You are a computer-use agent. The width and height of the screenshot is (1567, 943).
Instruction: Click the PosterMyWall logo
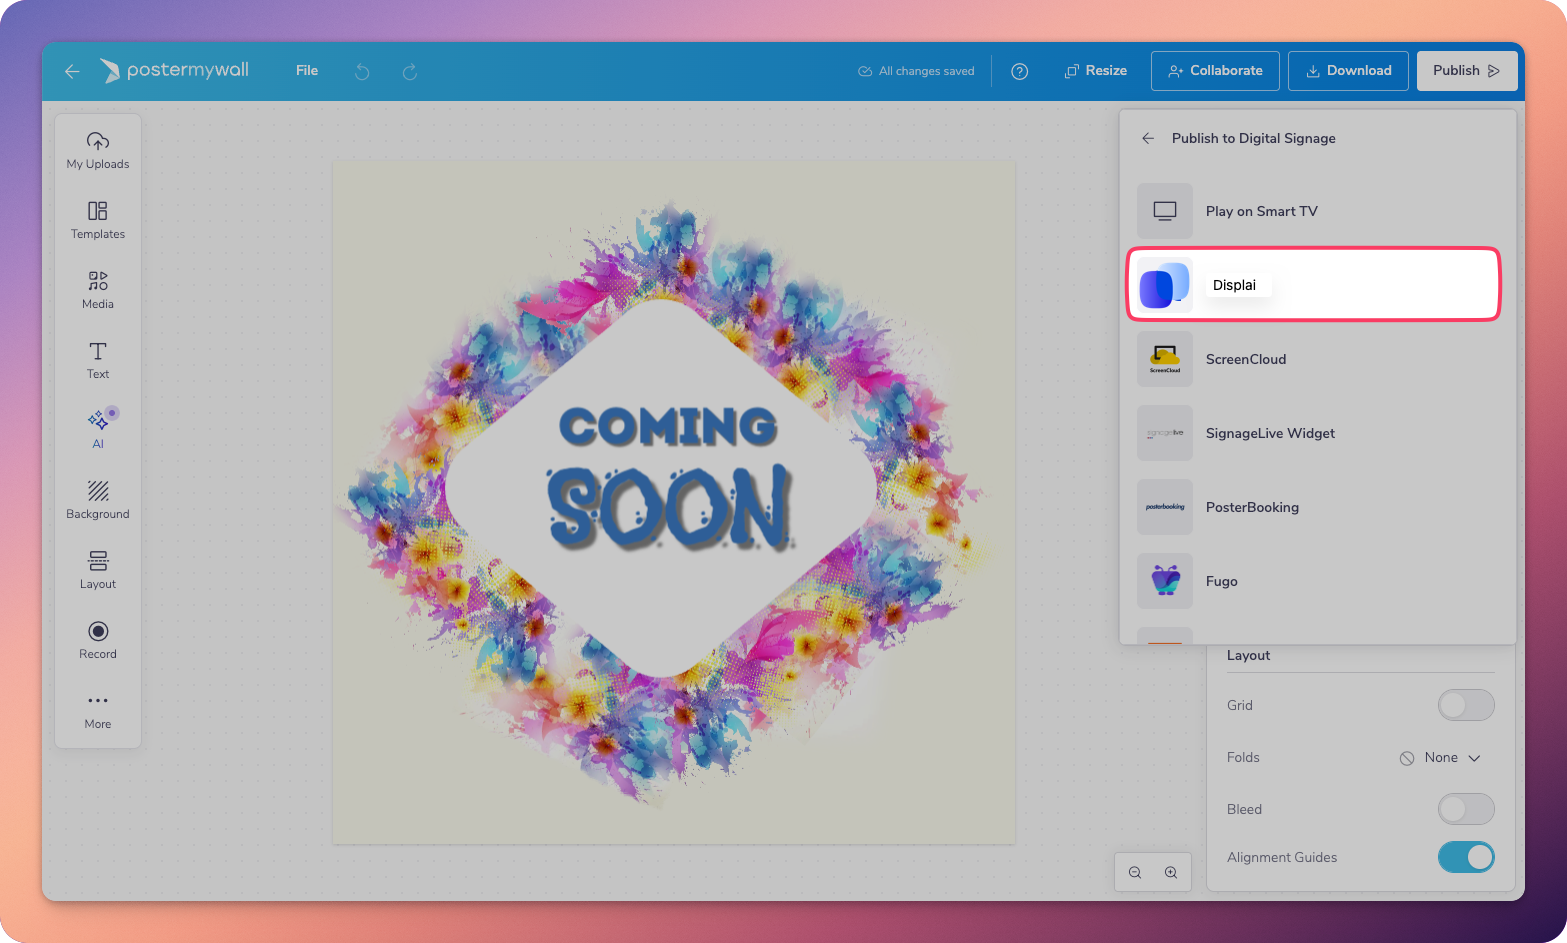(174, 70)
